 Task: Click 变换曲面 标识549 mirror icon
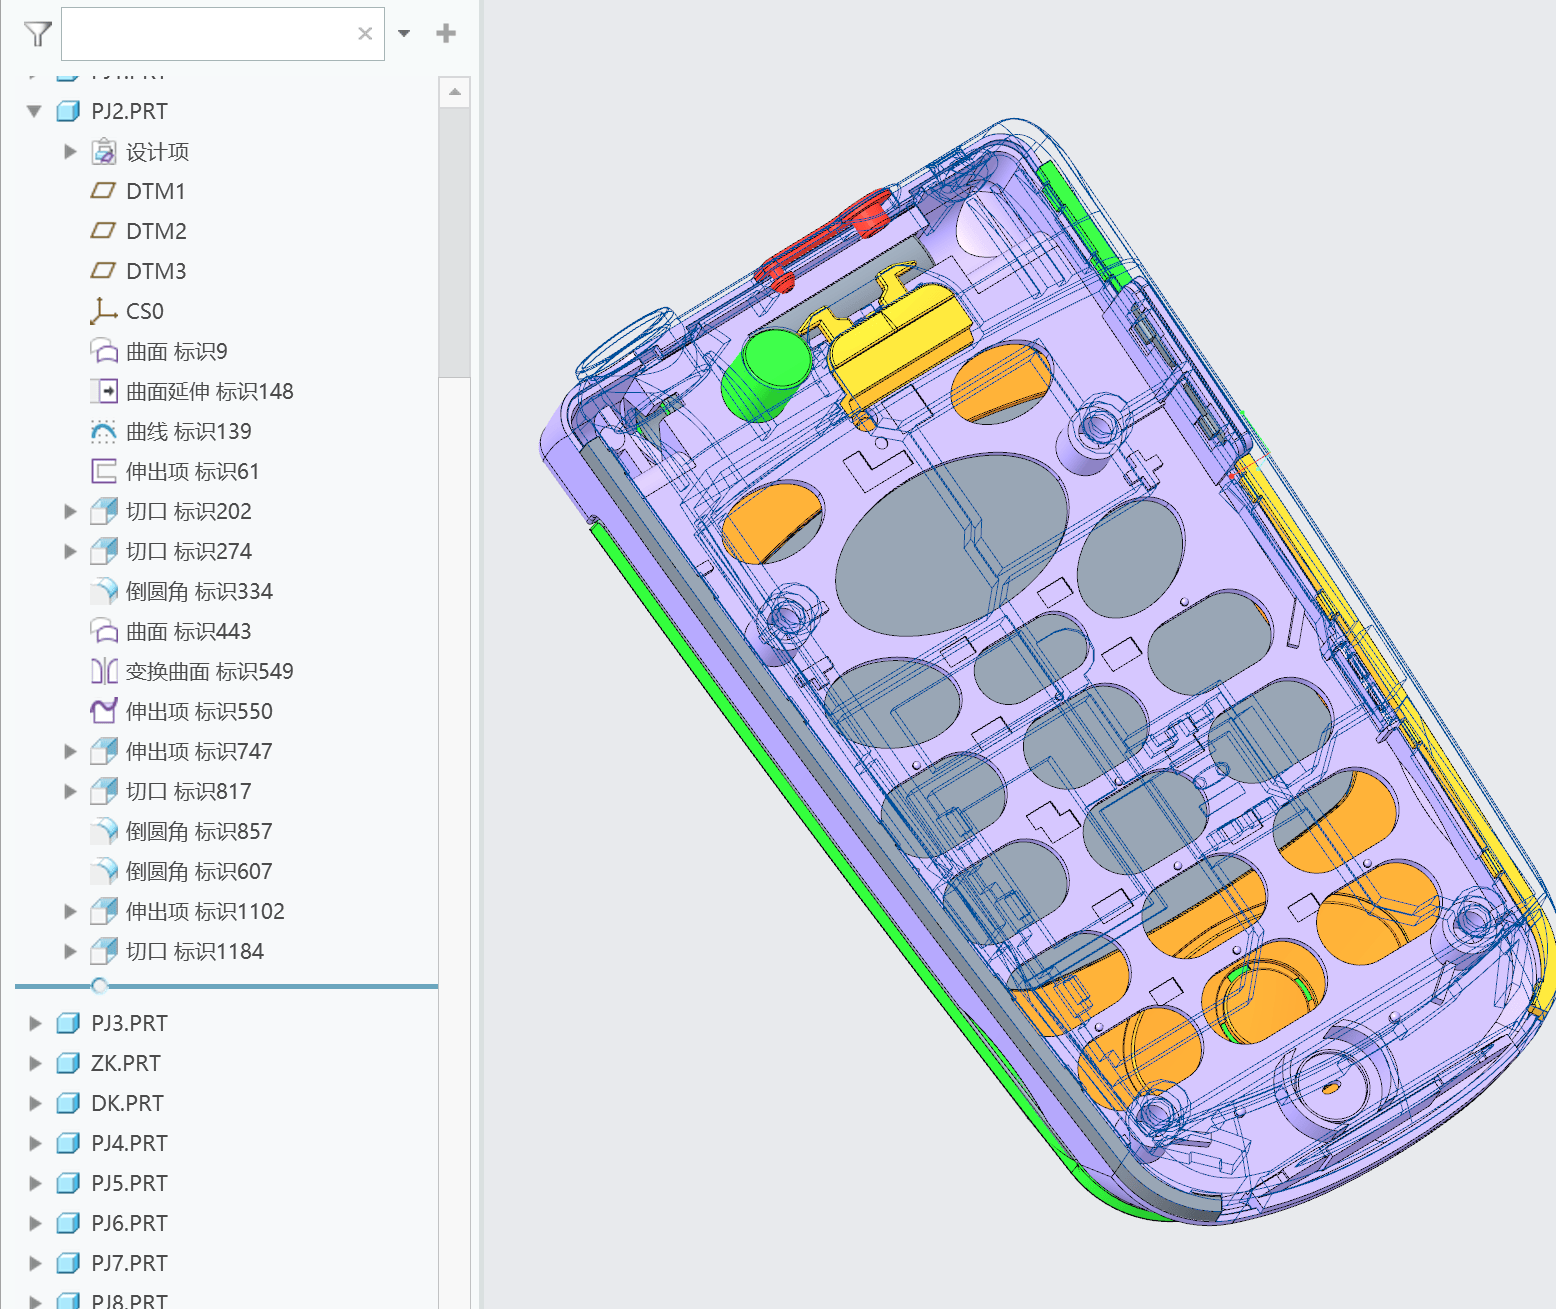pos(104,671)
